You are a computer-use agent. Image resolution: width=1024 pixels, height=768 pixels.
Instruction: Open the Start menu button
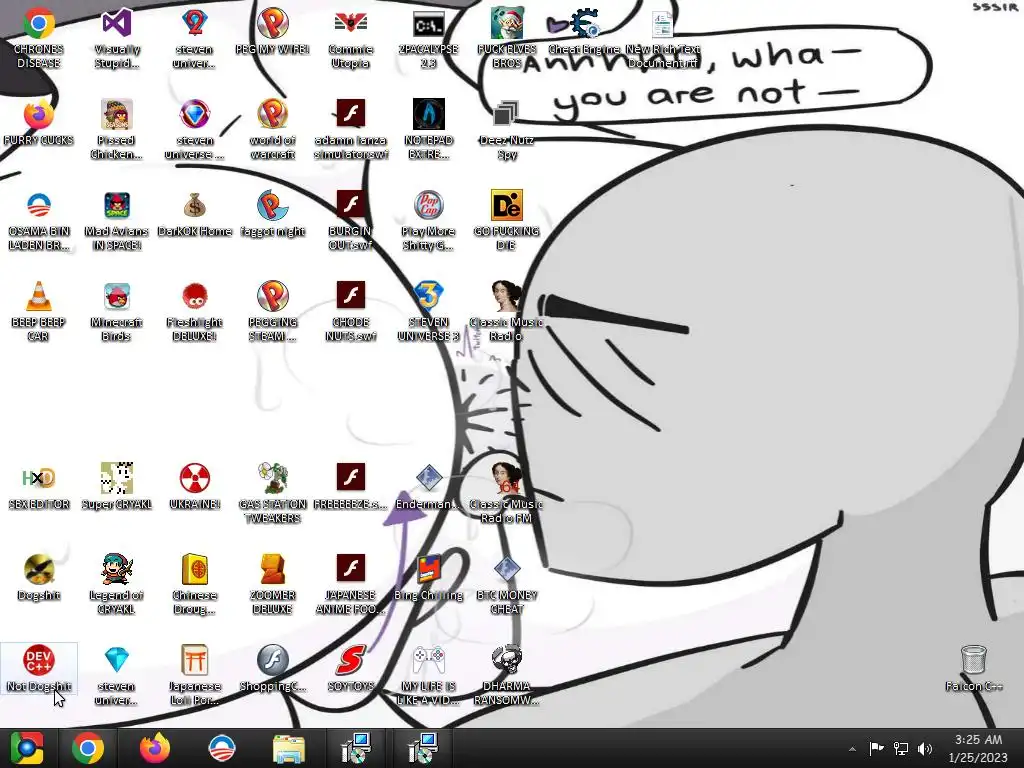[x=27, y=748]
